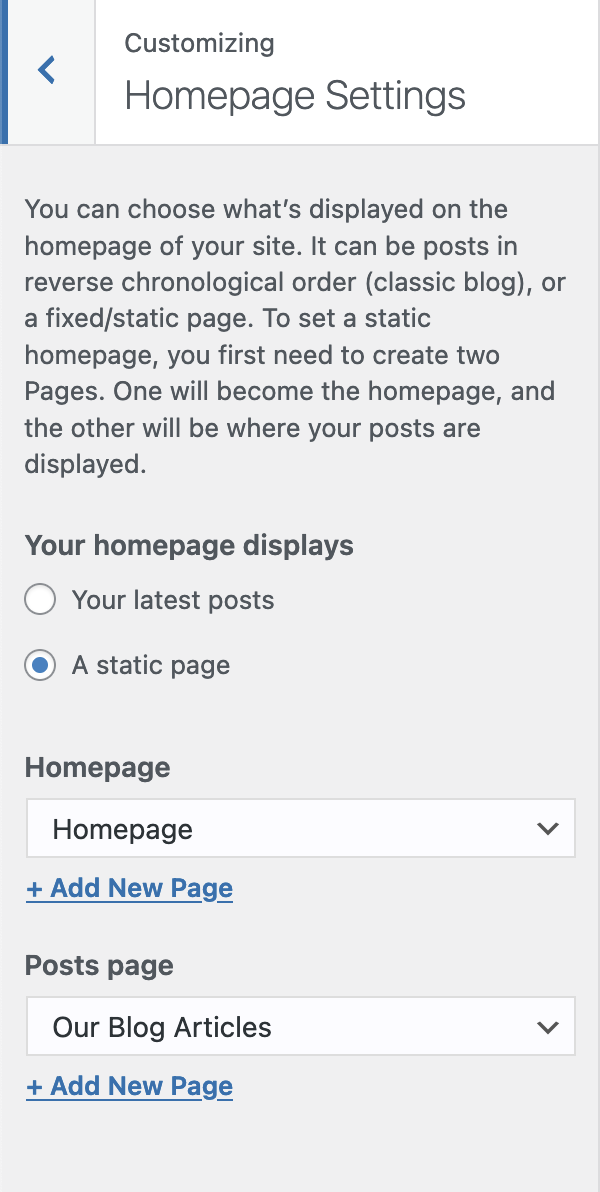This screenshot has width=600, height=1192.
Task: Click '+ Add New Page' under Homepage
Action: 129,888
